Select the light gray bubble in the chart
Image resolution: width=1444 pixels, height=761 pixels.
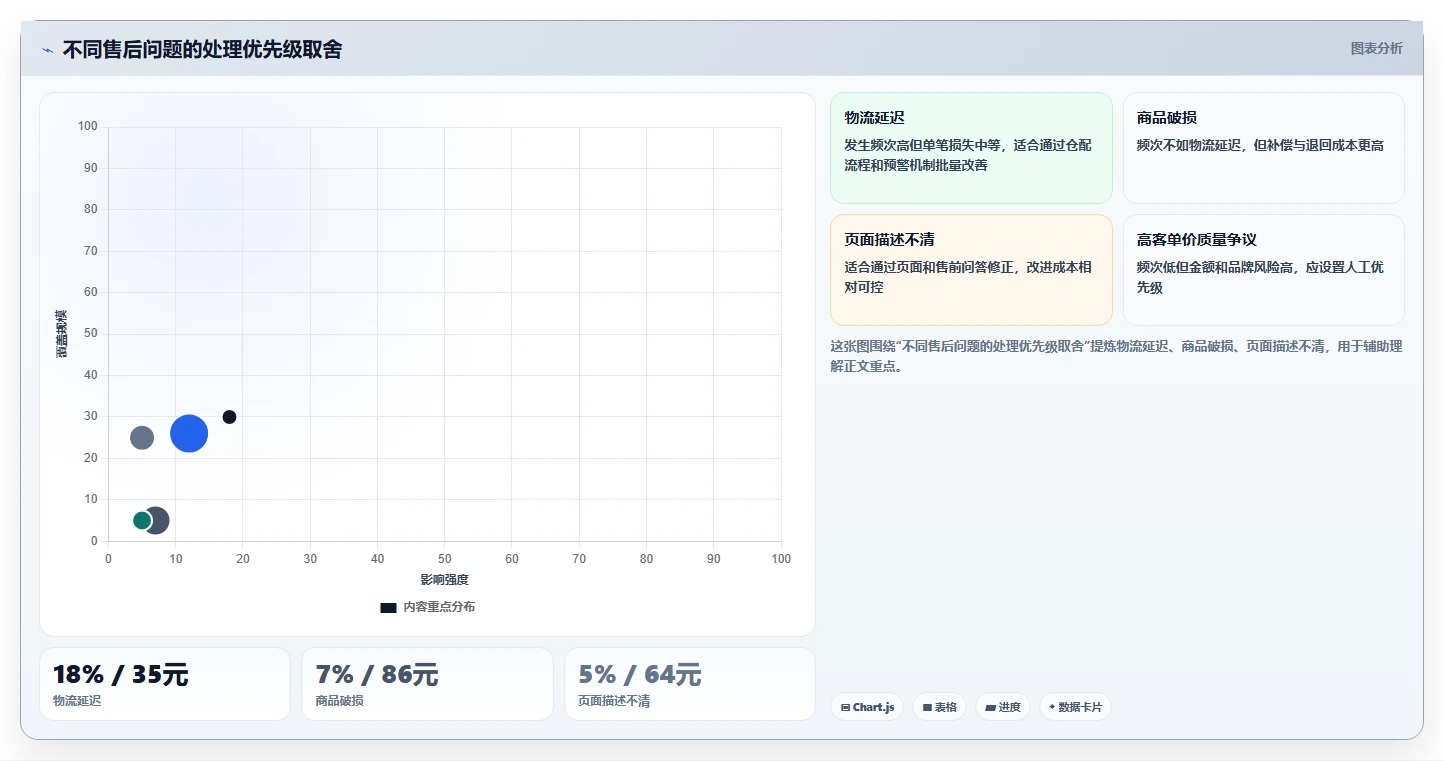142,438
